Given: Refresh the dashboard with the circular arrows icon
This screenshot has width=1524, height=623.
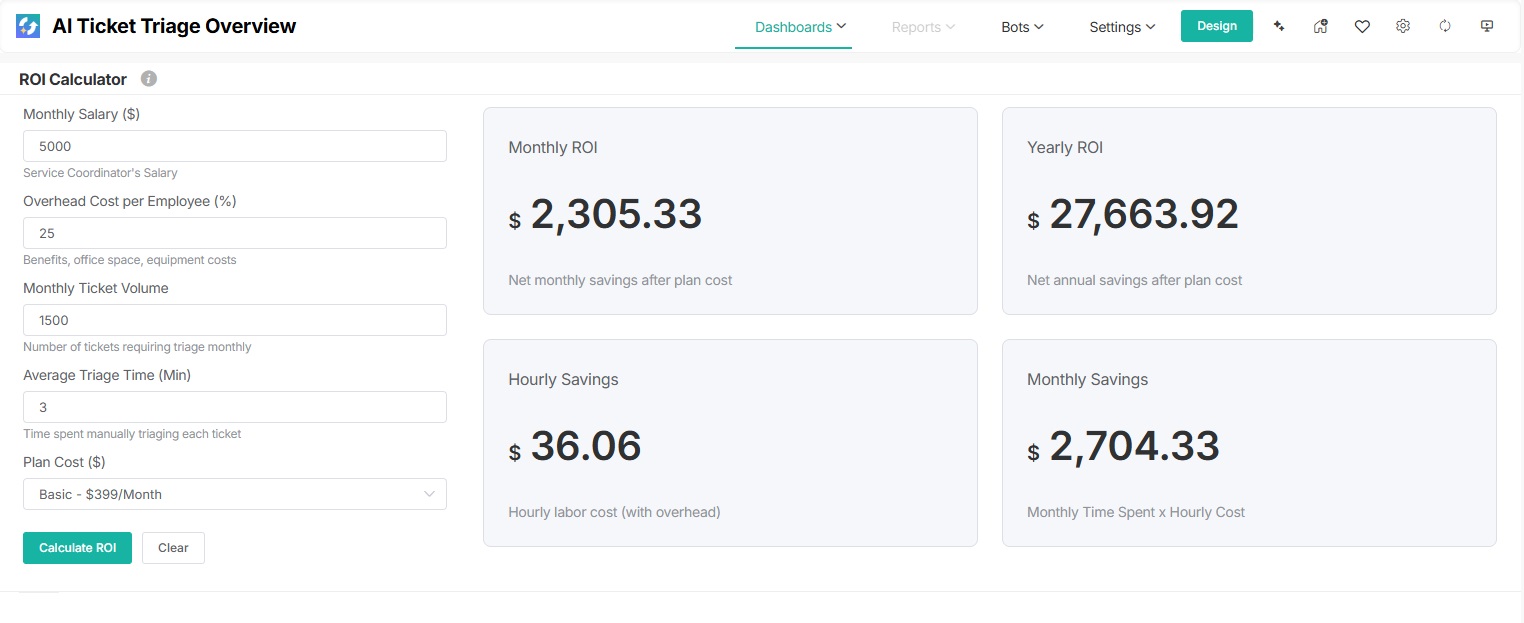Looking at the screenshot, I should (x=1445, y=27).
